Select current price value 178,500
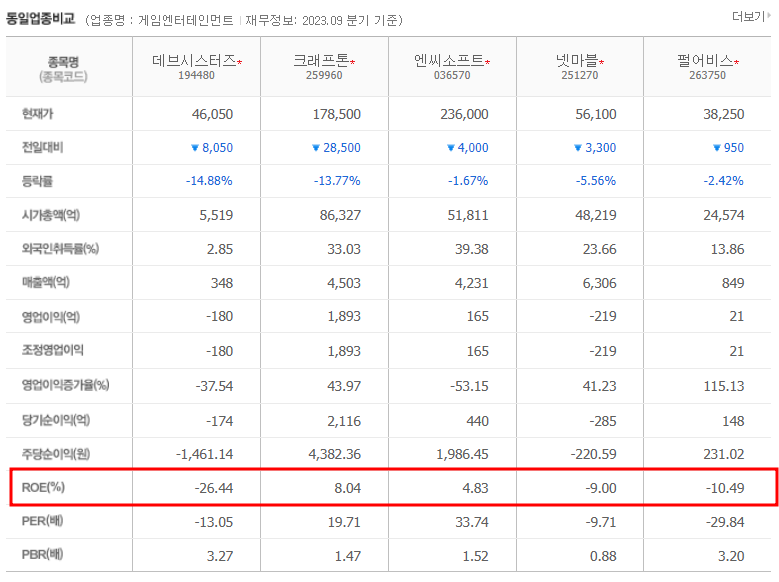 [x=336, y=114]
